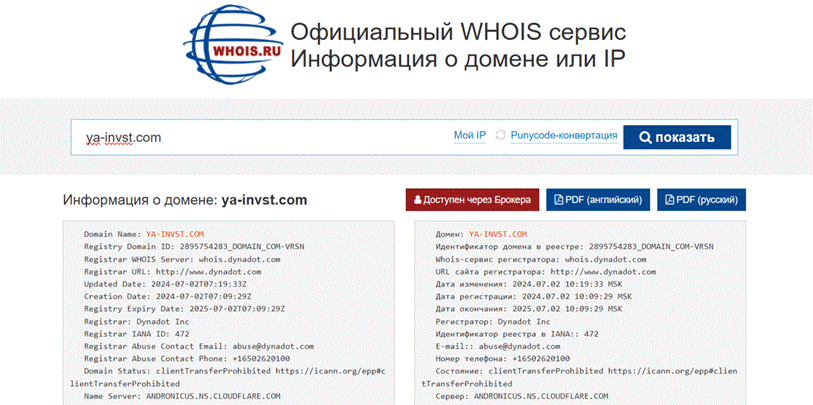Click the Whois-сервис регистратора line
813x405 pixels.
pos(541,259)
